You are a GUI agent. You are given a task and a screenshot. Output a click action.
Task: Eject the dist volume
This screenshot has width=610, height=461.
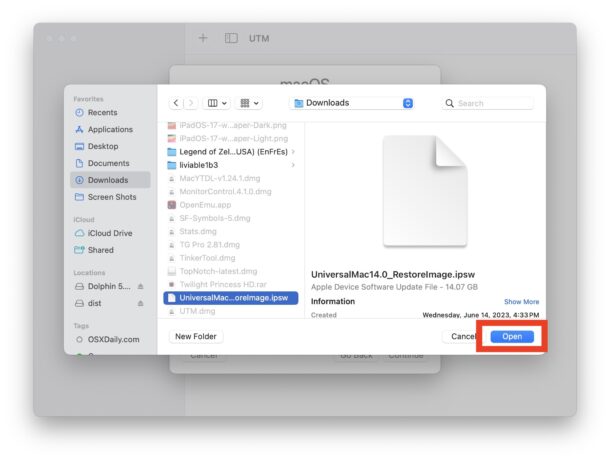click(141, 303)
